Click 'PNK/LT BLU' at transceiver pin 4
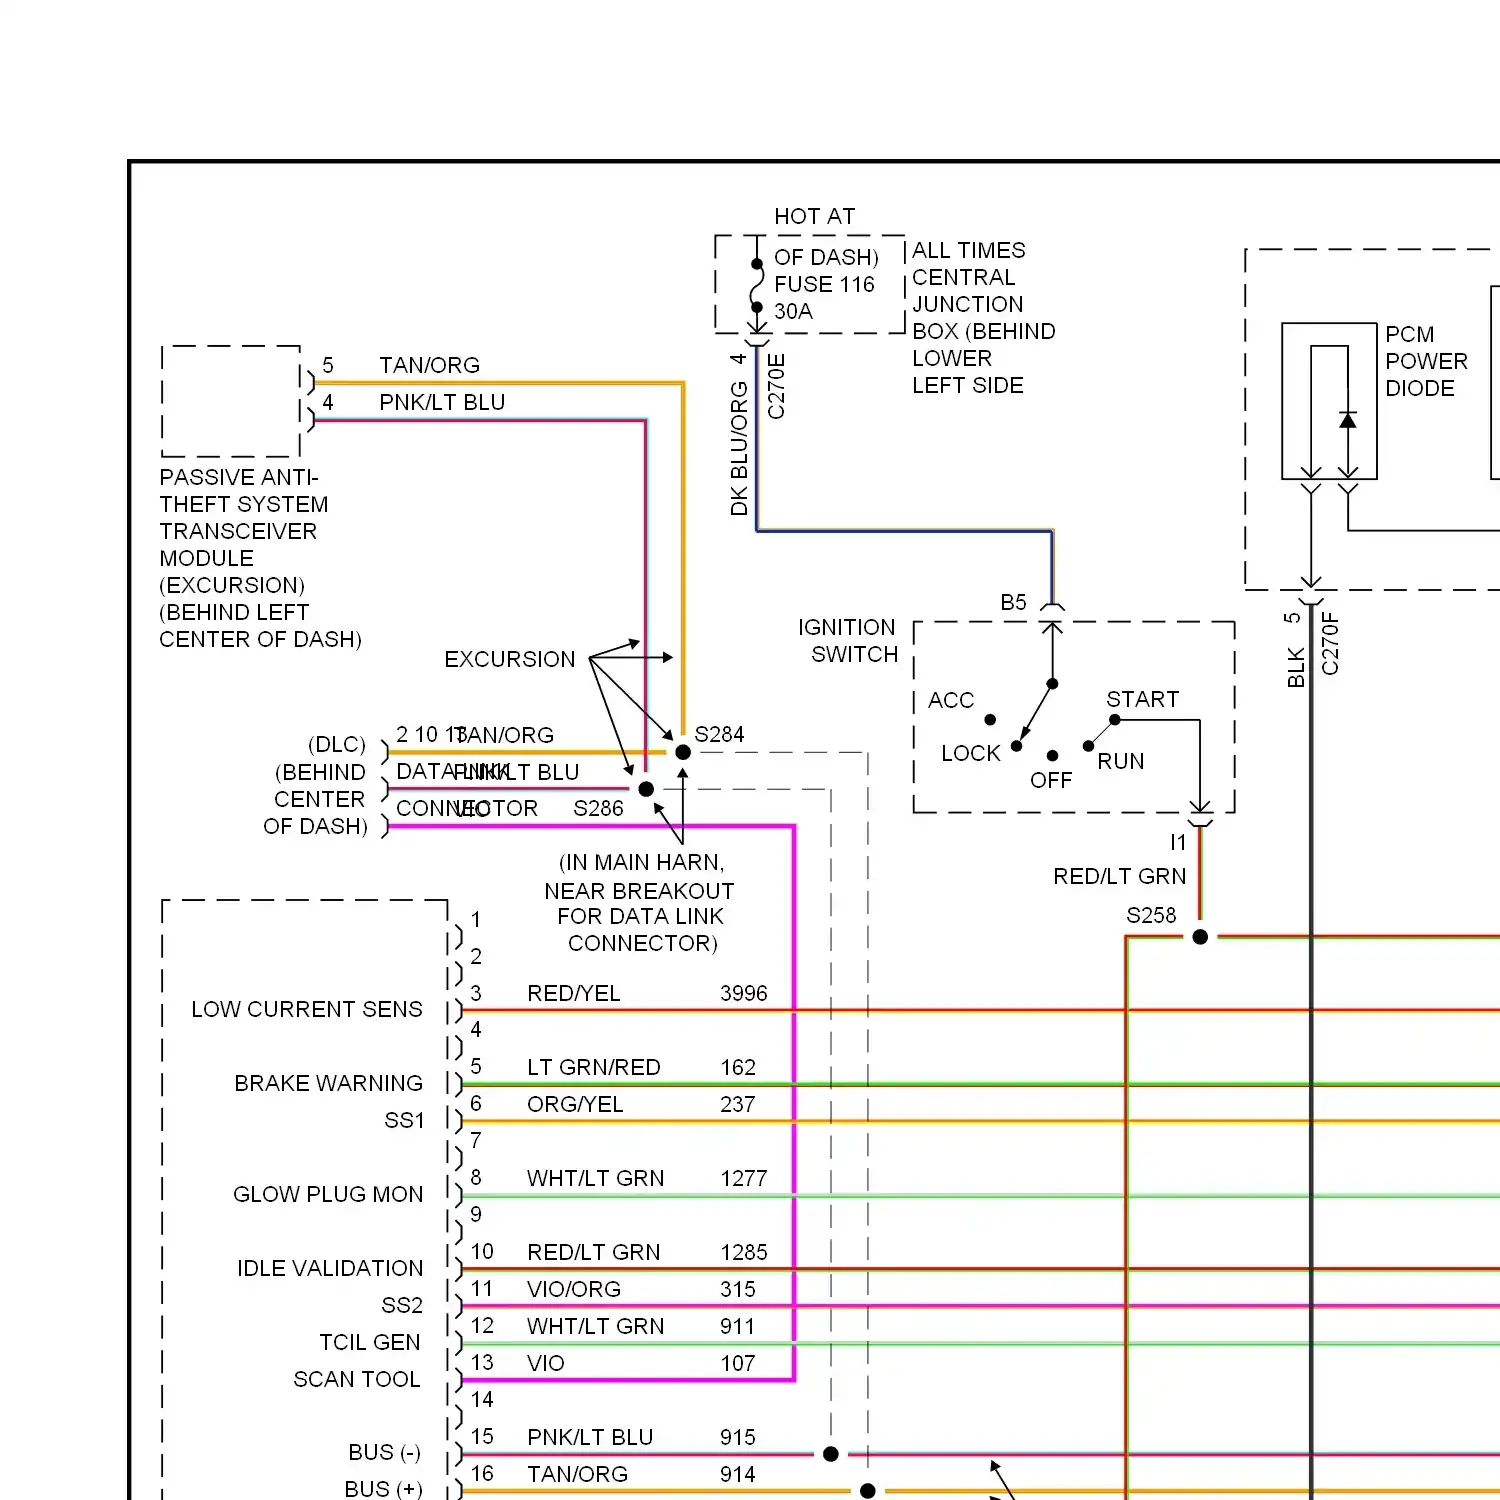Image resolution: width=1500 pixels, height=1500 pixels. (442, 402)
